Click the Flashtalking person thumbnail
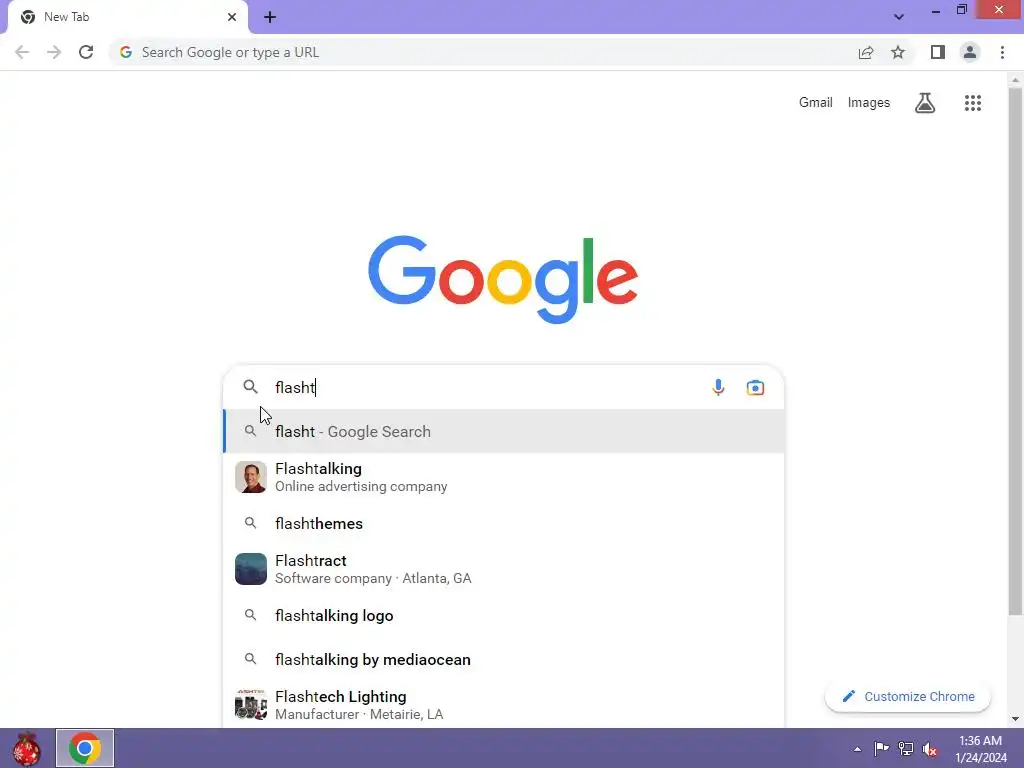 [x=251, y=477]
